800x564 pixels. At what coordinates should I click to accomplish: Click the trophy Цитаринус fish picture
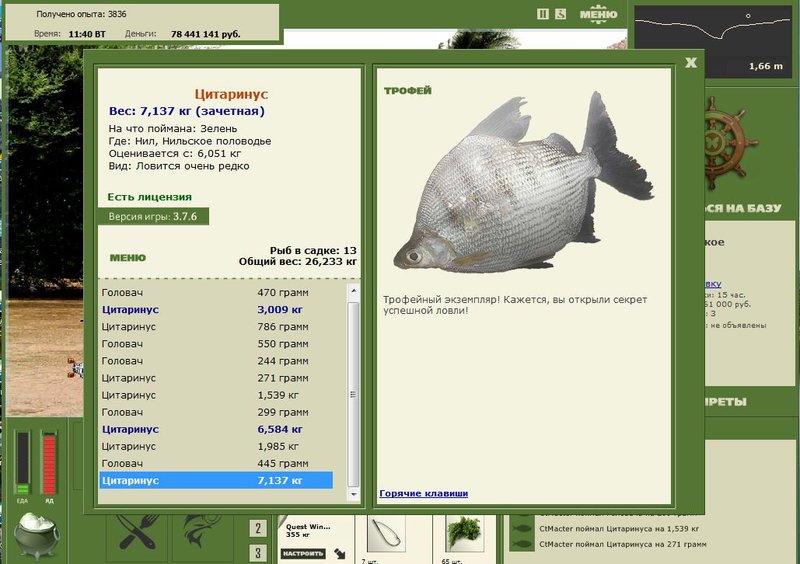[523, 184]
